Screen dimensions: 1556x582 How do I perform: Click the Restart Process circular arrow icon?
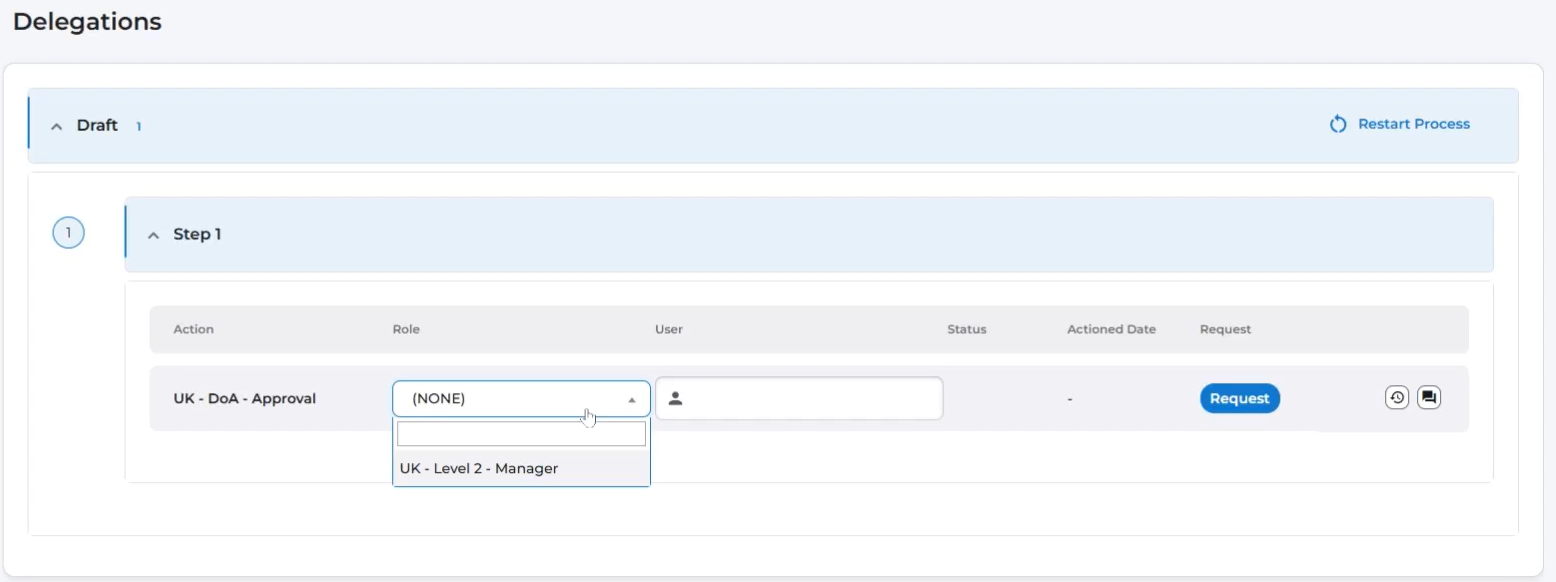click(x=1338, y=124)
